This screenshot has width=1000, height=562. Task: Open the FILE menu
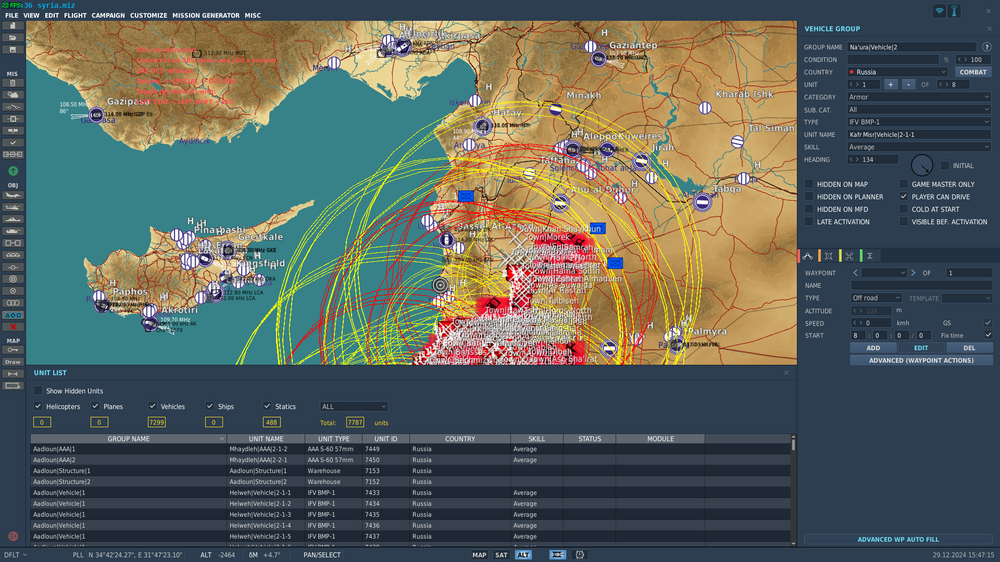pyautogui.click(x=11, y=15)
